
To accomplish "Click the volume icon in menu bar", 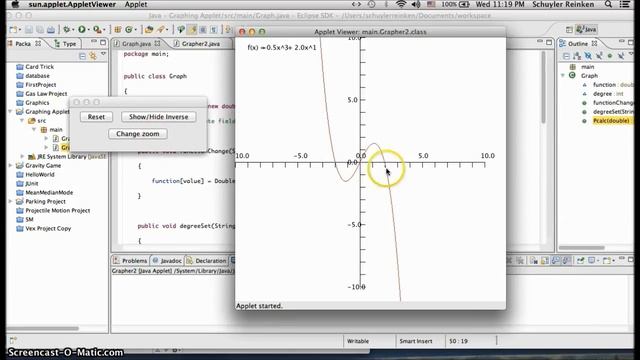I will click(x=416, y=4).
